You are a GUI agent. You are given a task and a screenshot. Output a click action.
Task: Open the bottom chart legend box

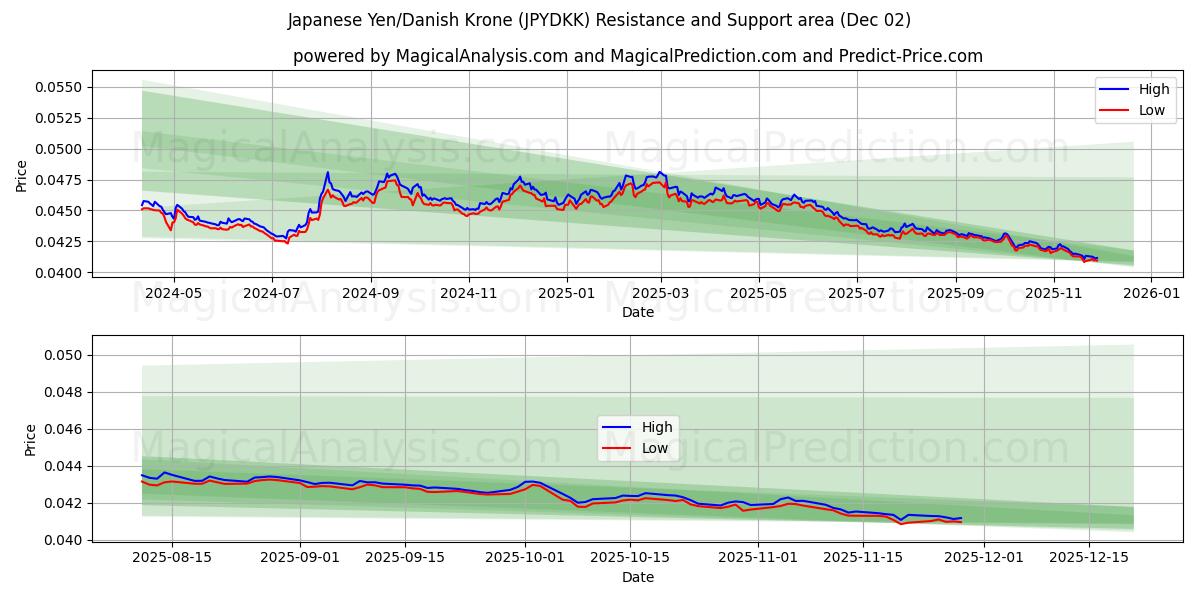pos(640,436)
